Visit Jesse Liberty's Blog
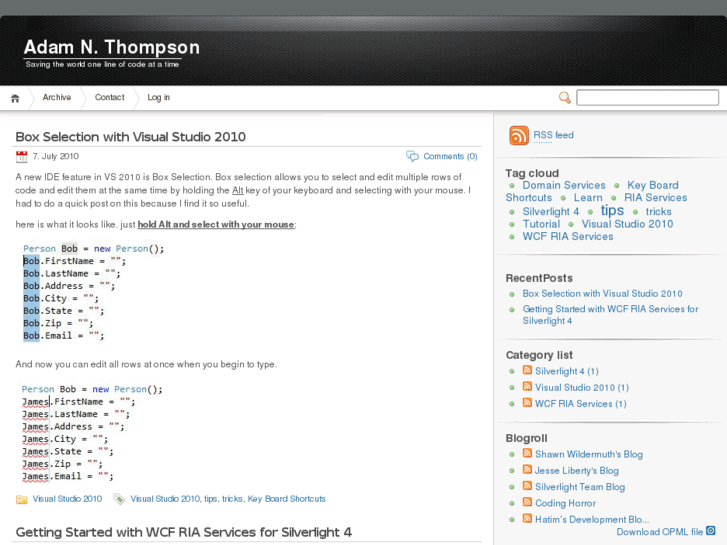The height and width of the screenshot is (545, 727). [x=577, y=470]
